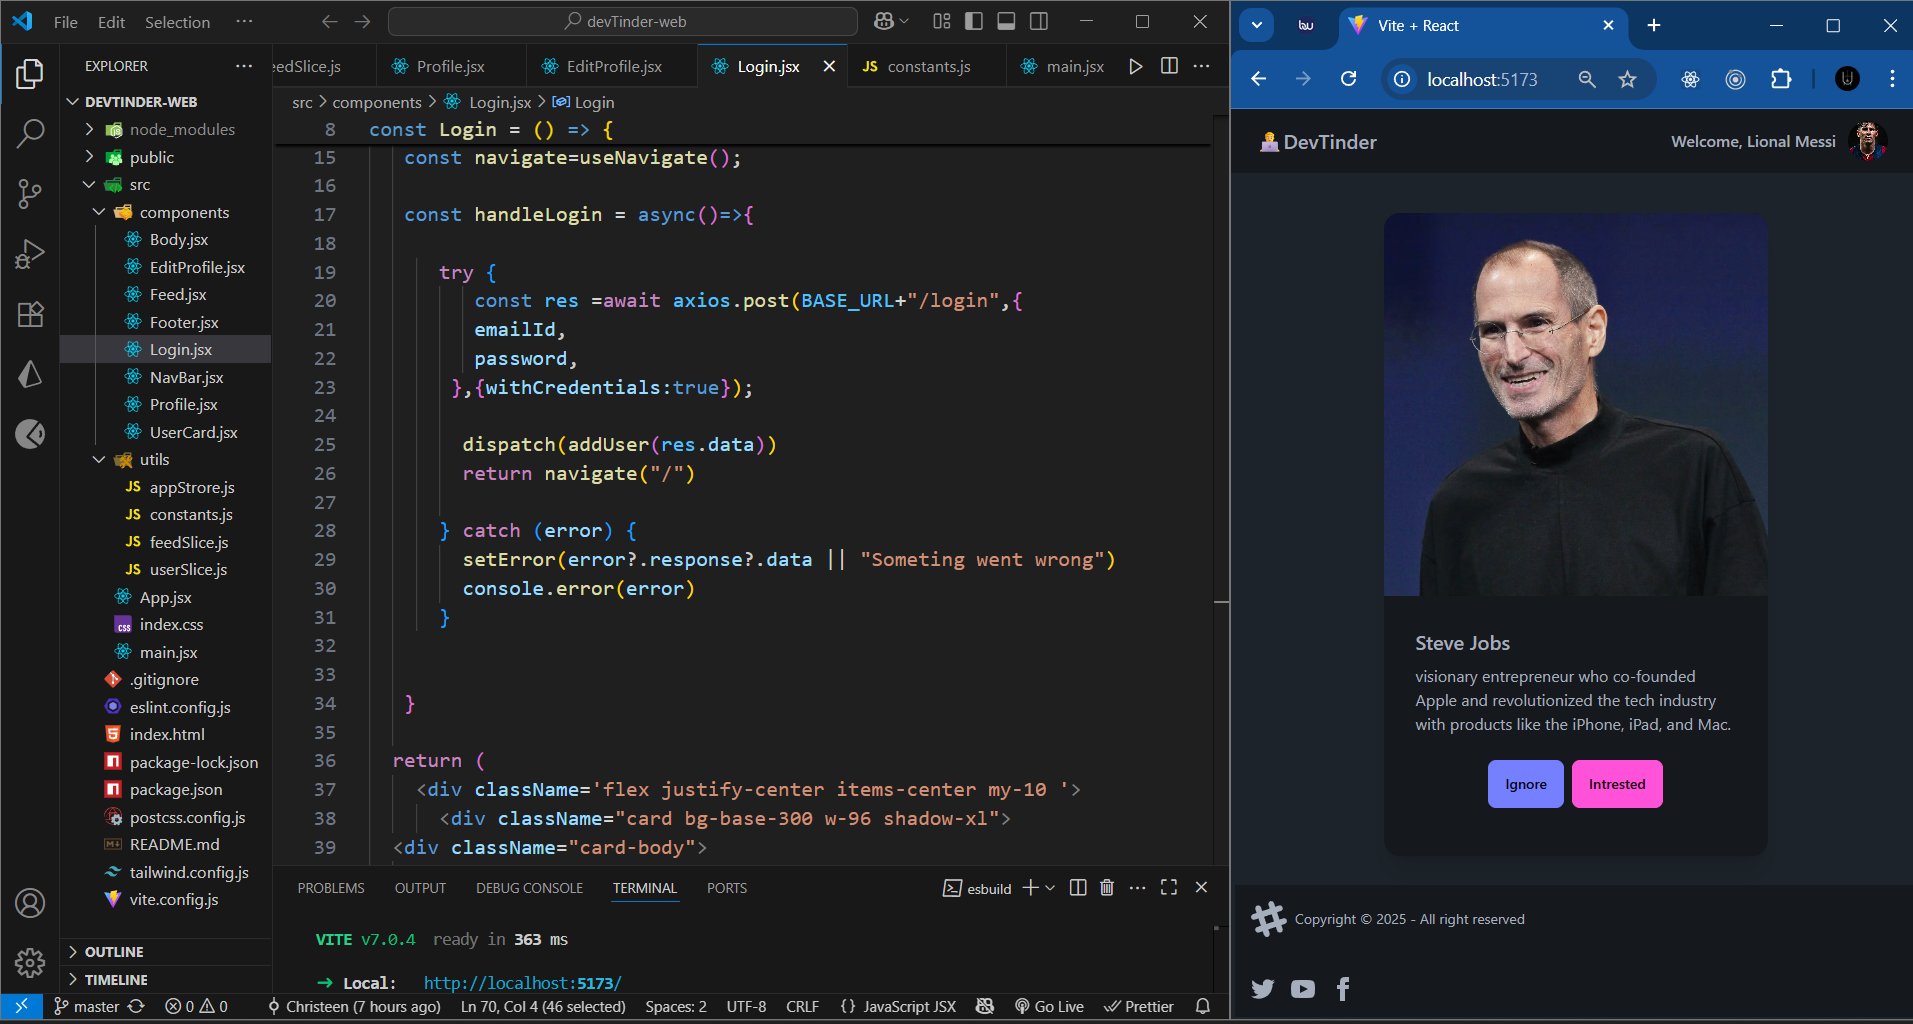Viewport: 1913px width, 1024px height.
Task: Open Manage gear in activity bar
Action: point(30,963)
